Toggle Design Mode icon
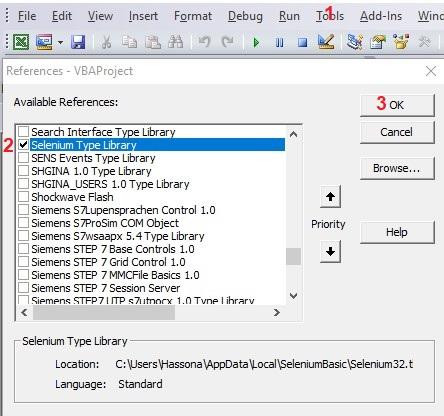Image resolution: width=444 pixels, height=416 pixels. point(326,42)
